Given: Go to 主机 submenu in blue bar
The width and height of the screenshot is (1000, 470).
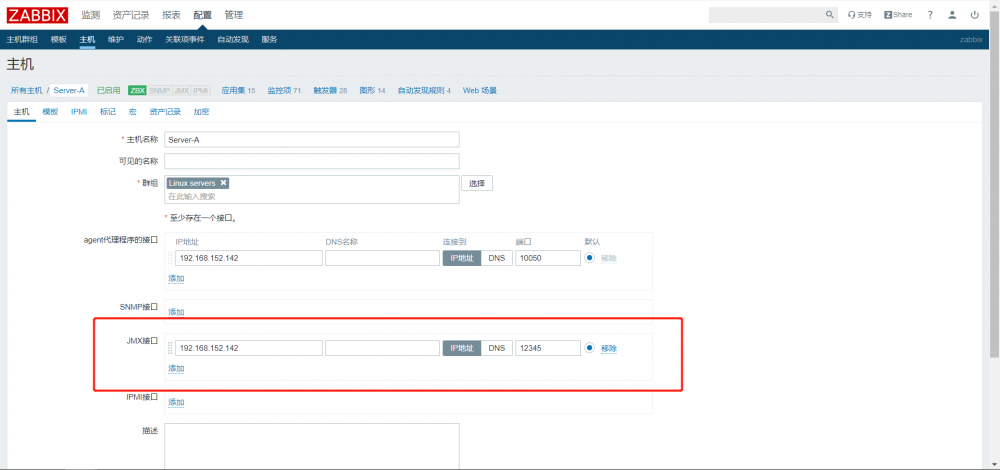Looking at the screenshot, I should [x=87, y=40].
